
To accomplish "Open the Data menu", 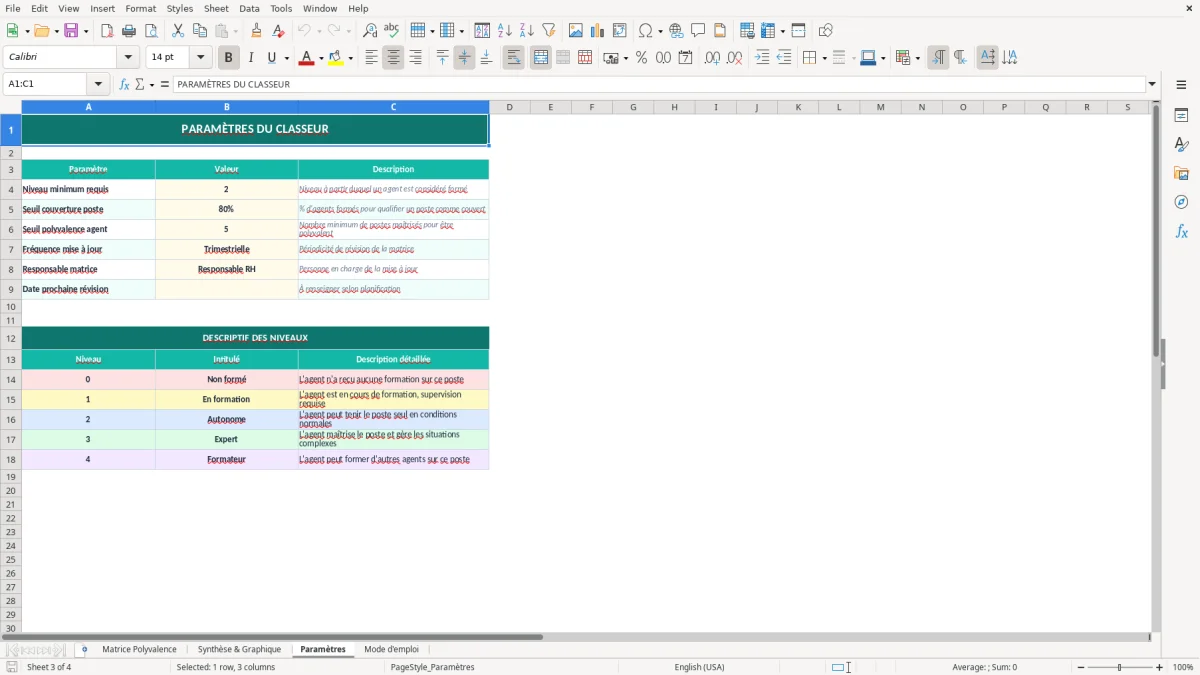I will [x=249, y=8].
